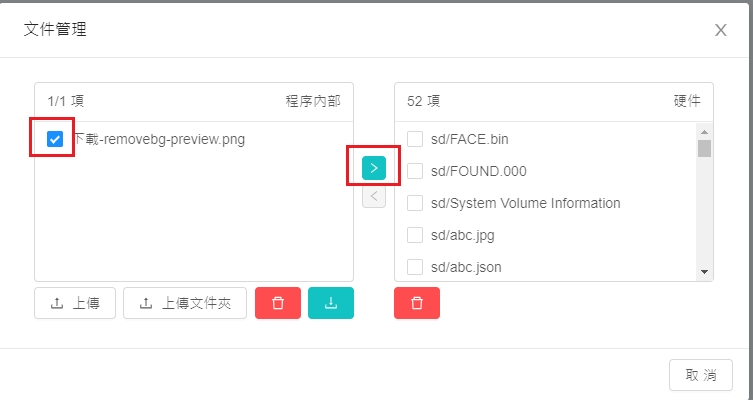Click the grey move-left arrow button

pyautogui.click(x=373, y=196)
